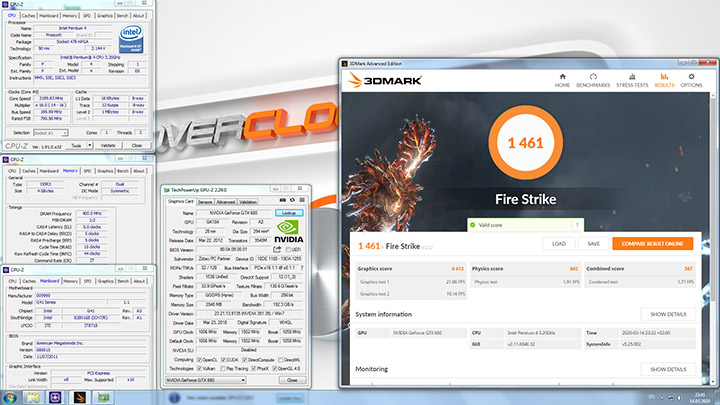Image resolution: width=720 pixels, height=405 pixels.
Task: Click the GPU-Z refresh icon
Action: 292,200
